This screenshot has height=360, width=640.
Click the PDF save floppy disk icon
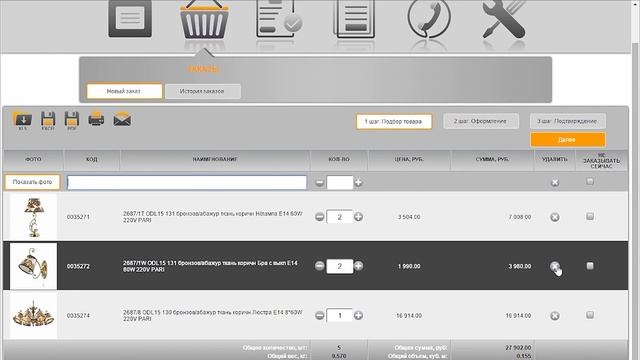pyautogui.click(x=72, y=121)
